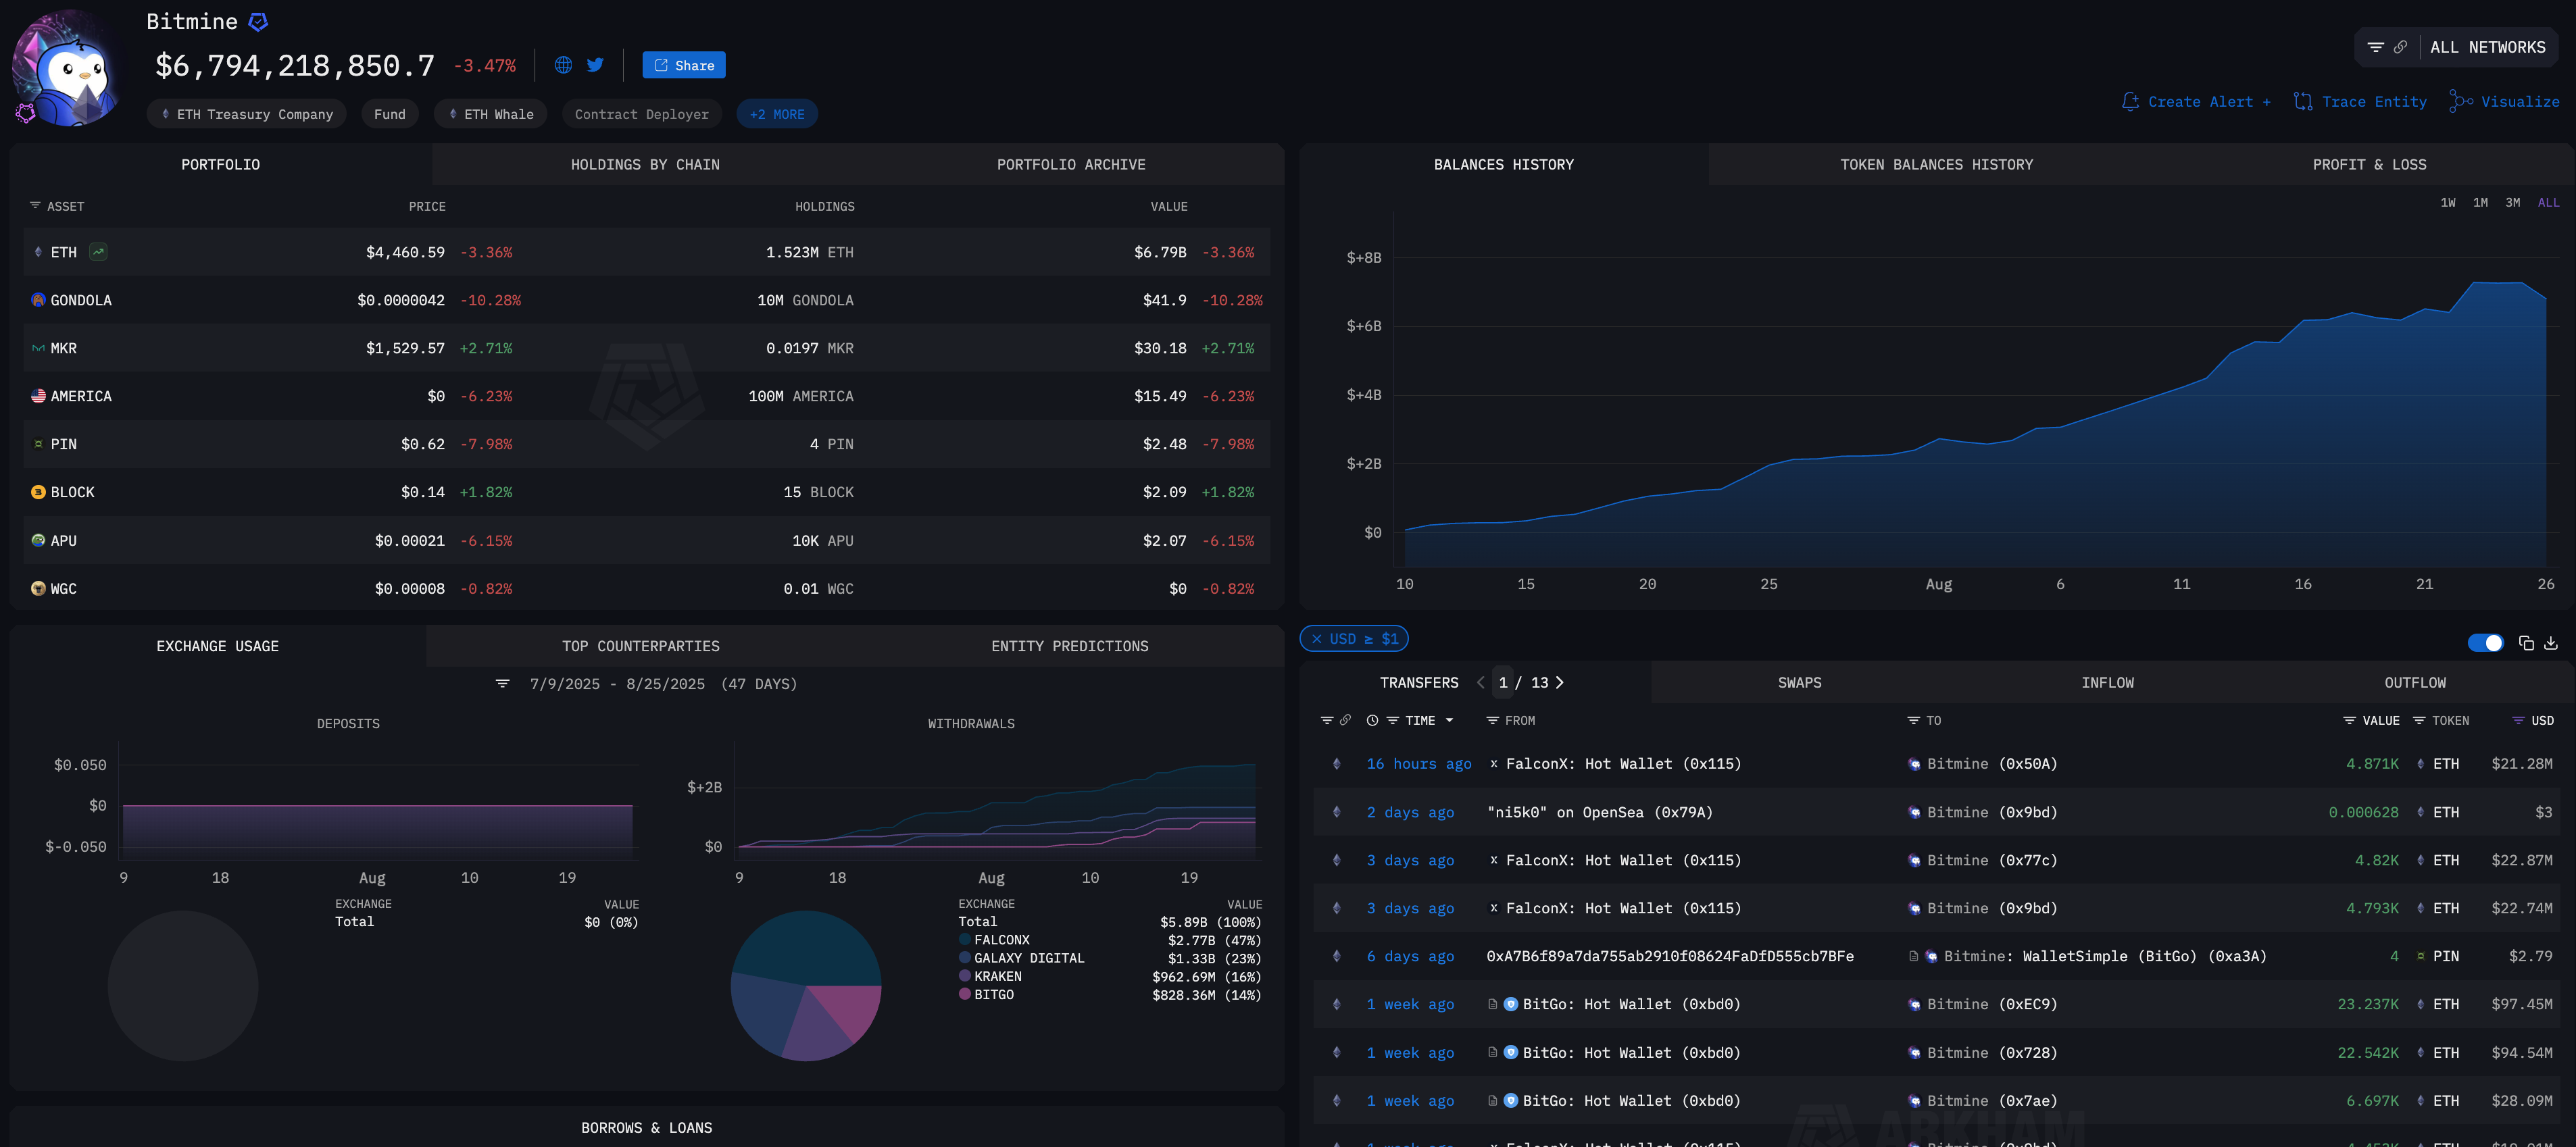Open the ALL NETWORKS selector
The height and width of the screenshot is (1147, 2576).
point(2487,47)
